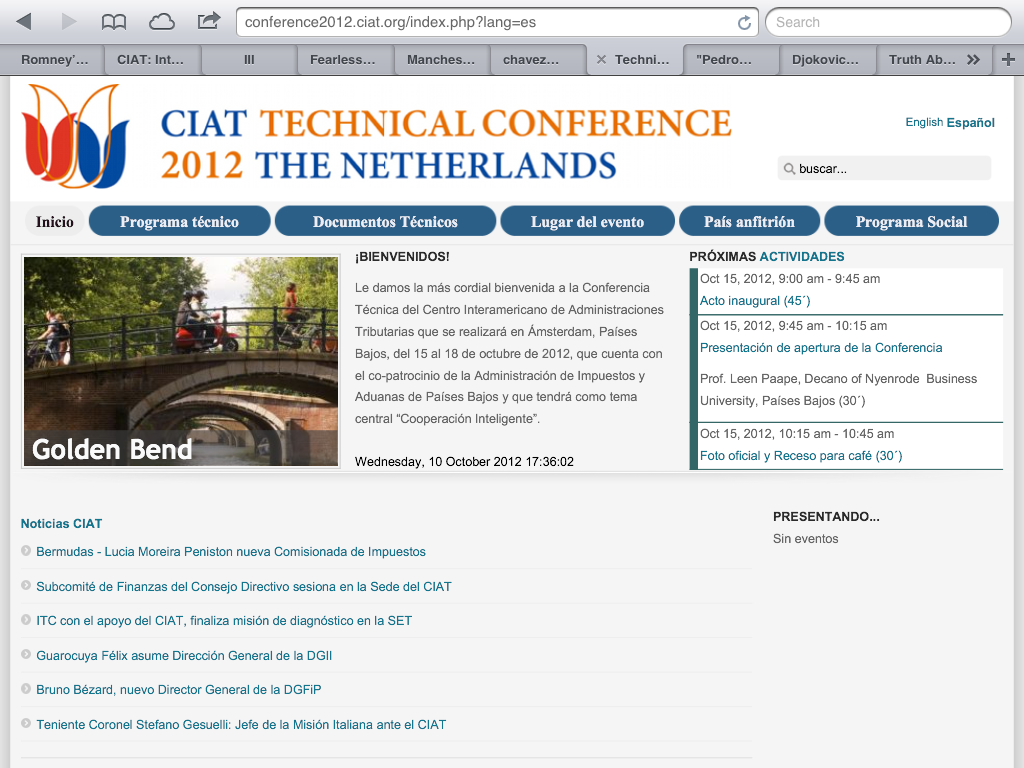Click the Golden Bend bridge photo
1024x768 pixels.
pos(181,361)
